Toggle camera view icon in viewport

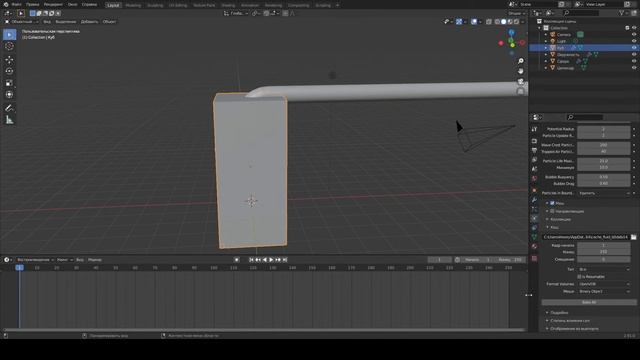(521, 81)
